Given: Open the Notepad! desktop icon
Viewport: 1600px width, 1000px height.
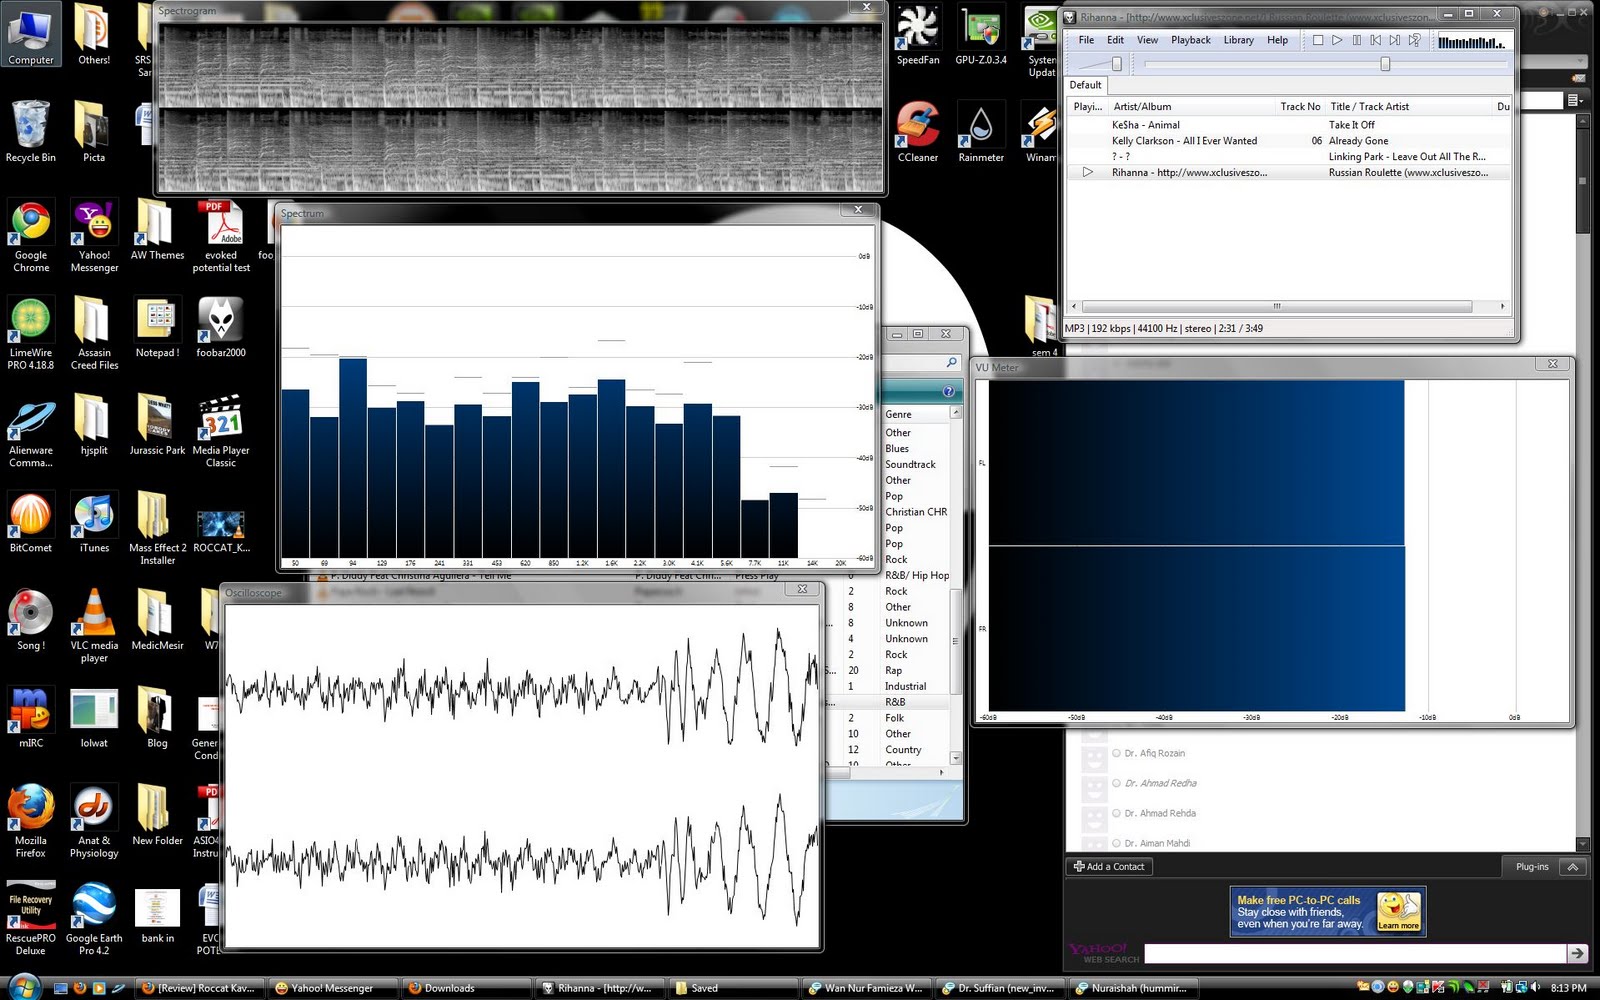Looking at the screenshot, I should click(157, 328).
